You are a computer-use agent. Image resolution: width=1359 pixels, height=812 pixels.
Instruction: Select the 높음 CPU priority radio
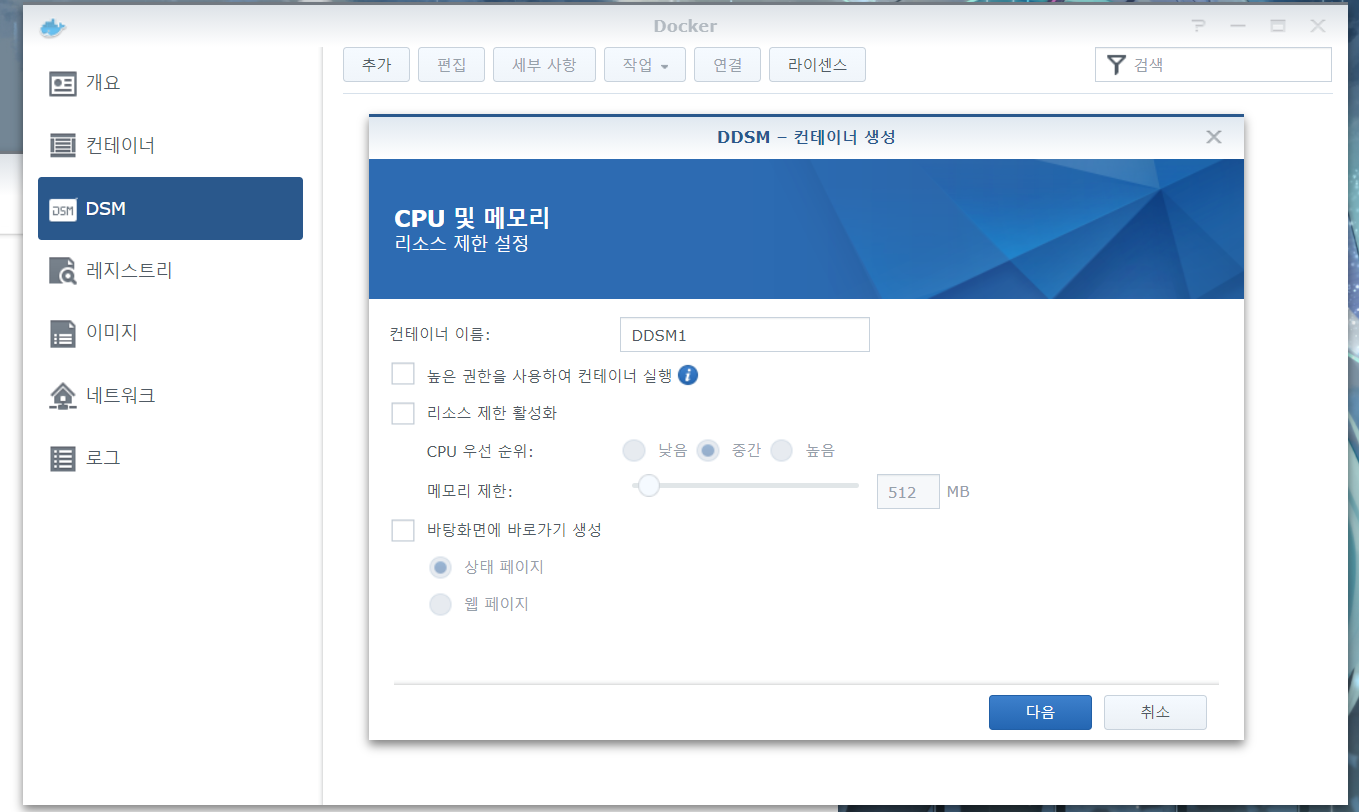(782, 451)
